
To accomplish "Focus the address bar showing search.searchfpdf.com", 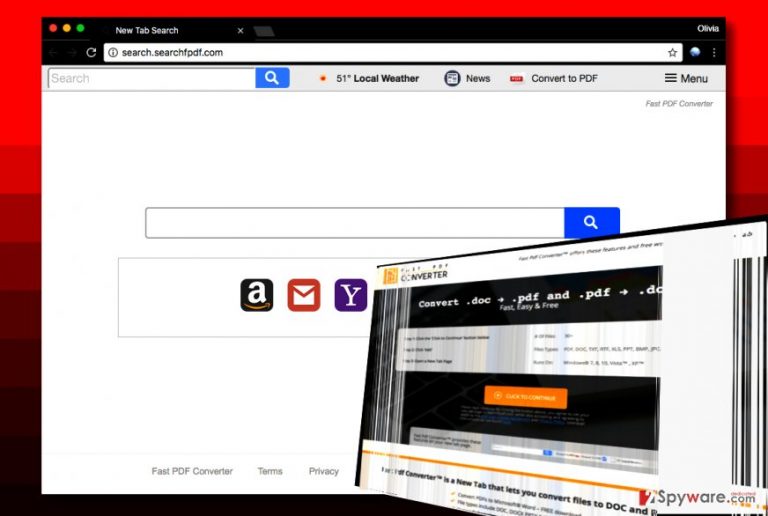I will coord(393,52).
